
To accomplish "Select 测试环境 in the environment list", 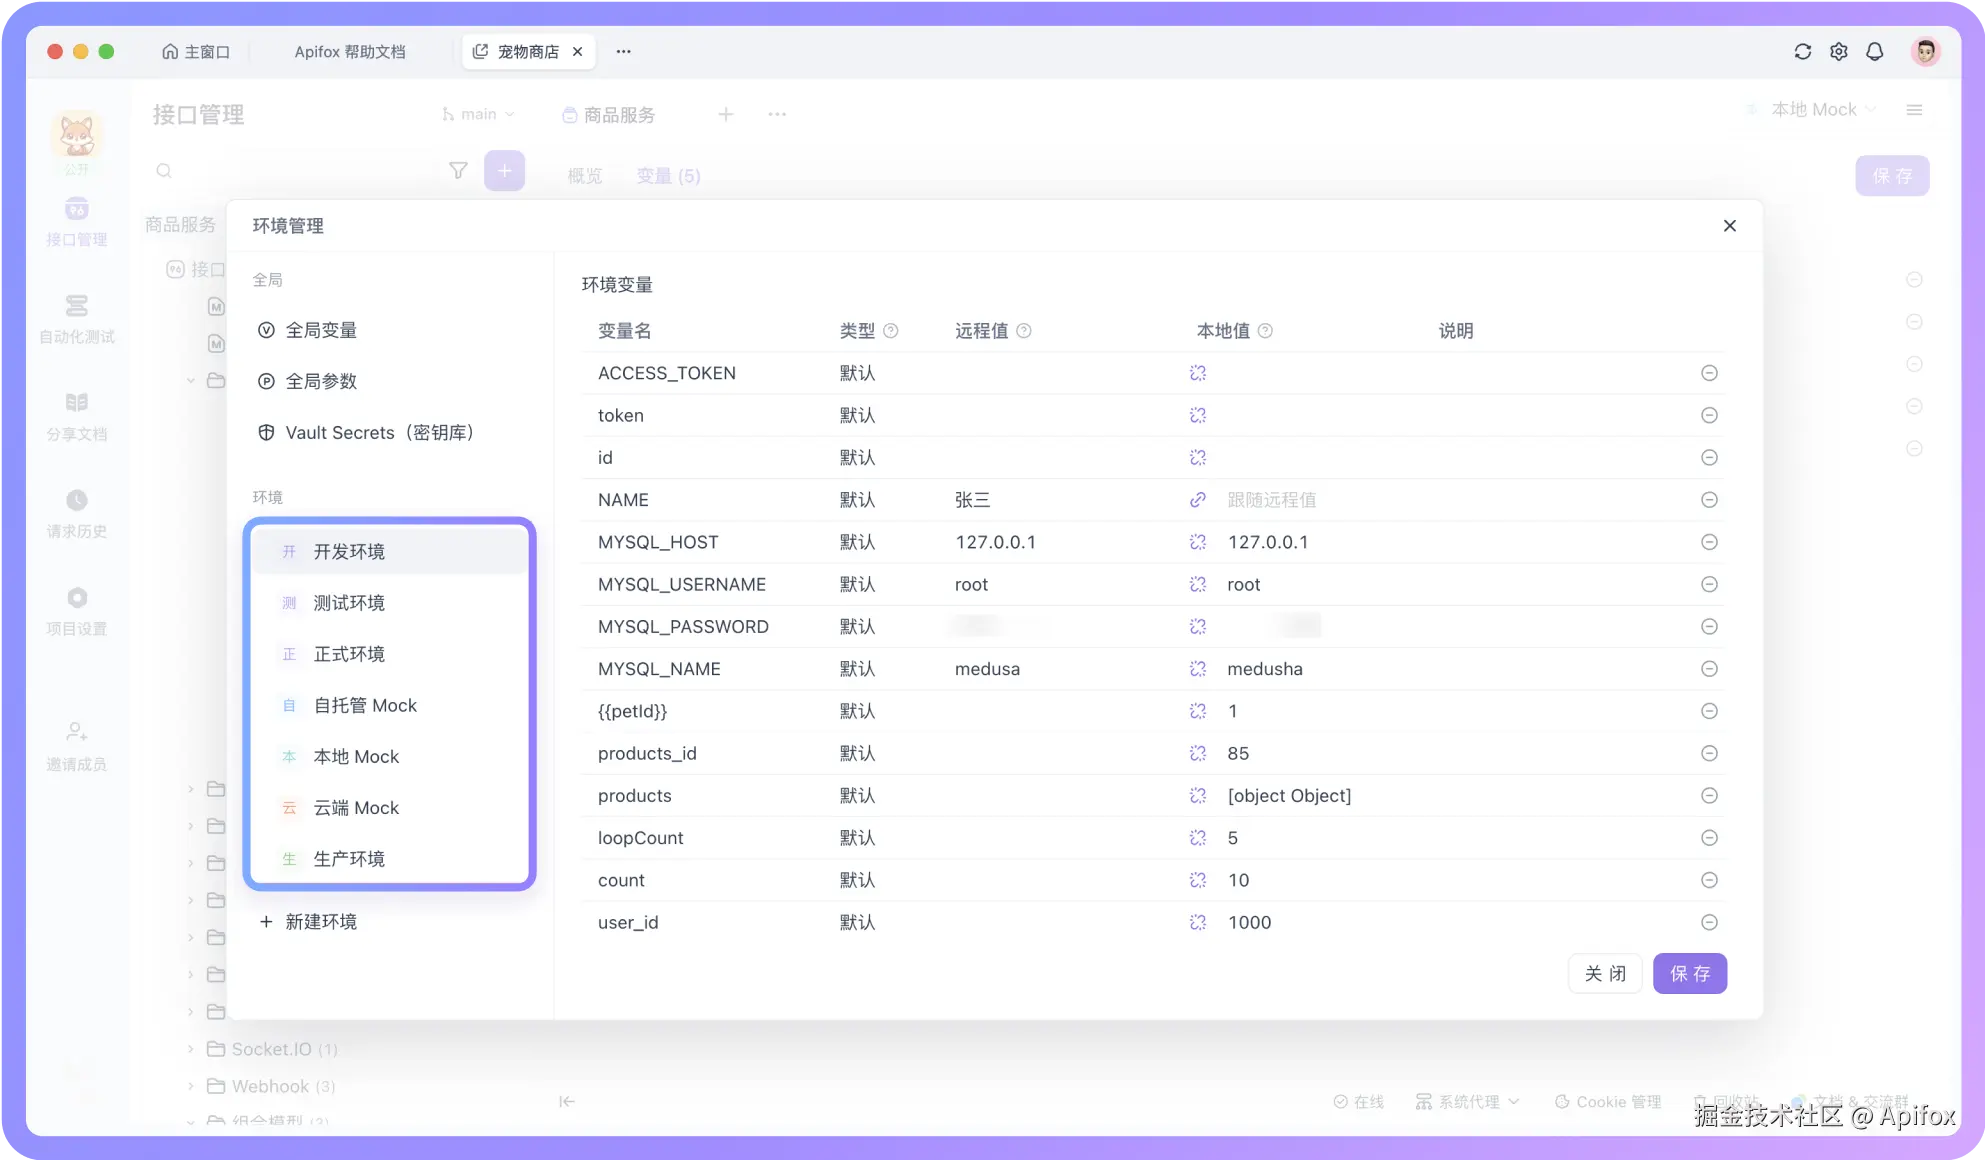I will tap(349, 603).
